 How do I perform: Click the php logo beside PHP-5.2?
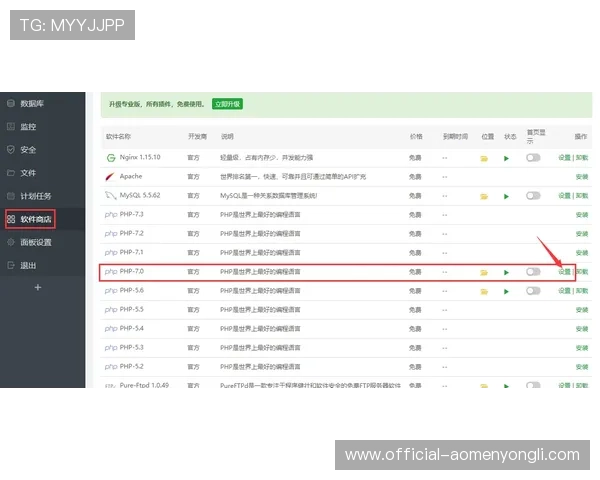111,367
